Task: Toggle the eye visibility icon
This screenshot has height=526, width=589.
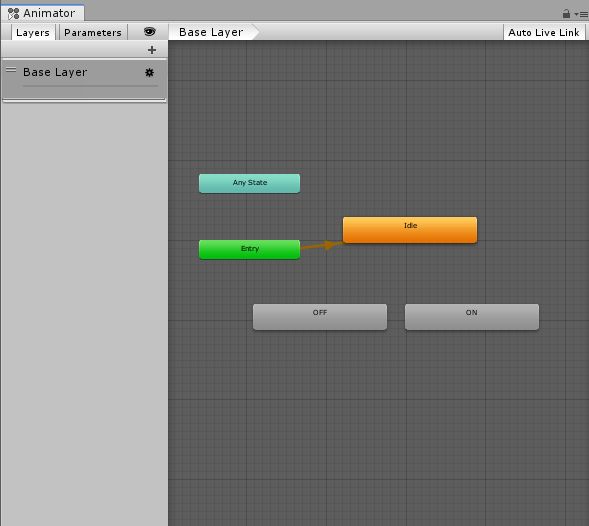Action: (x=150, y=32)
